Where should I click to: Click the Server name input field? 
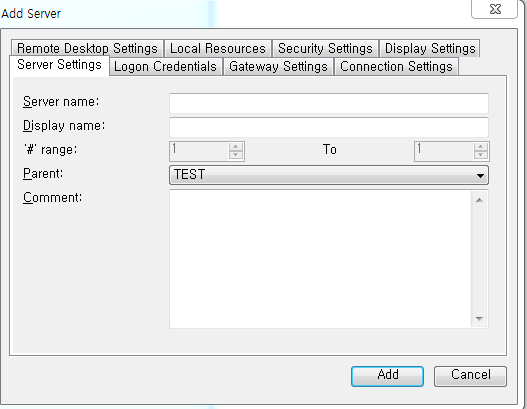[x=329, y=103]
